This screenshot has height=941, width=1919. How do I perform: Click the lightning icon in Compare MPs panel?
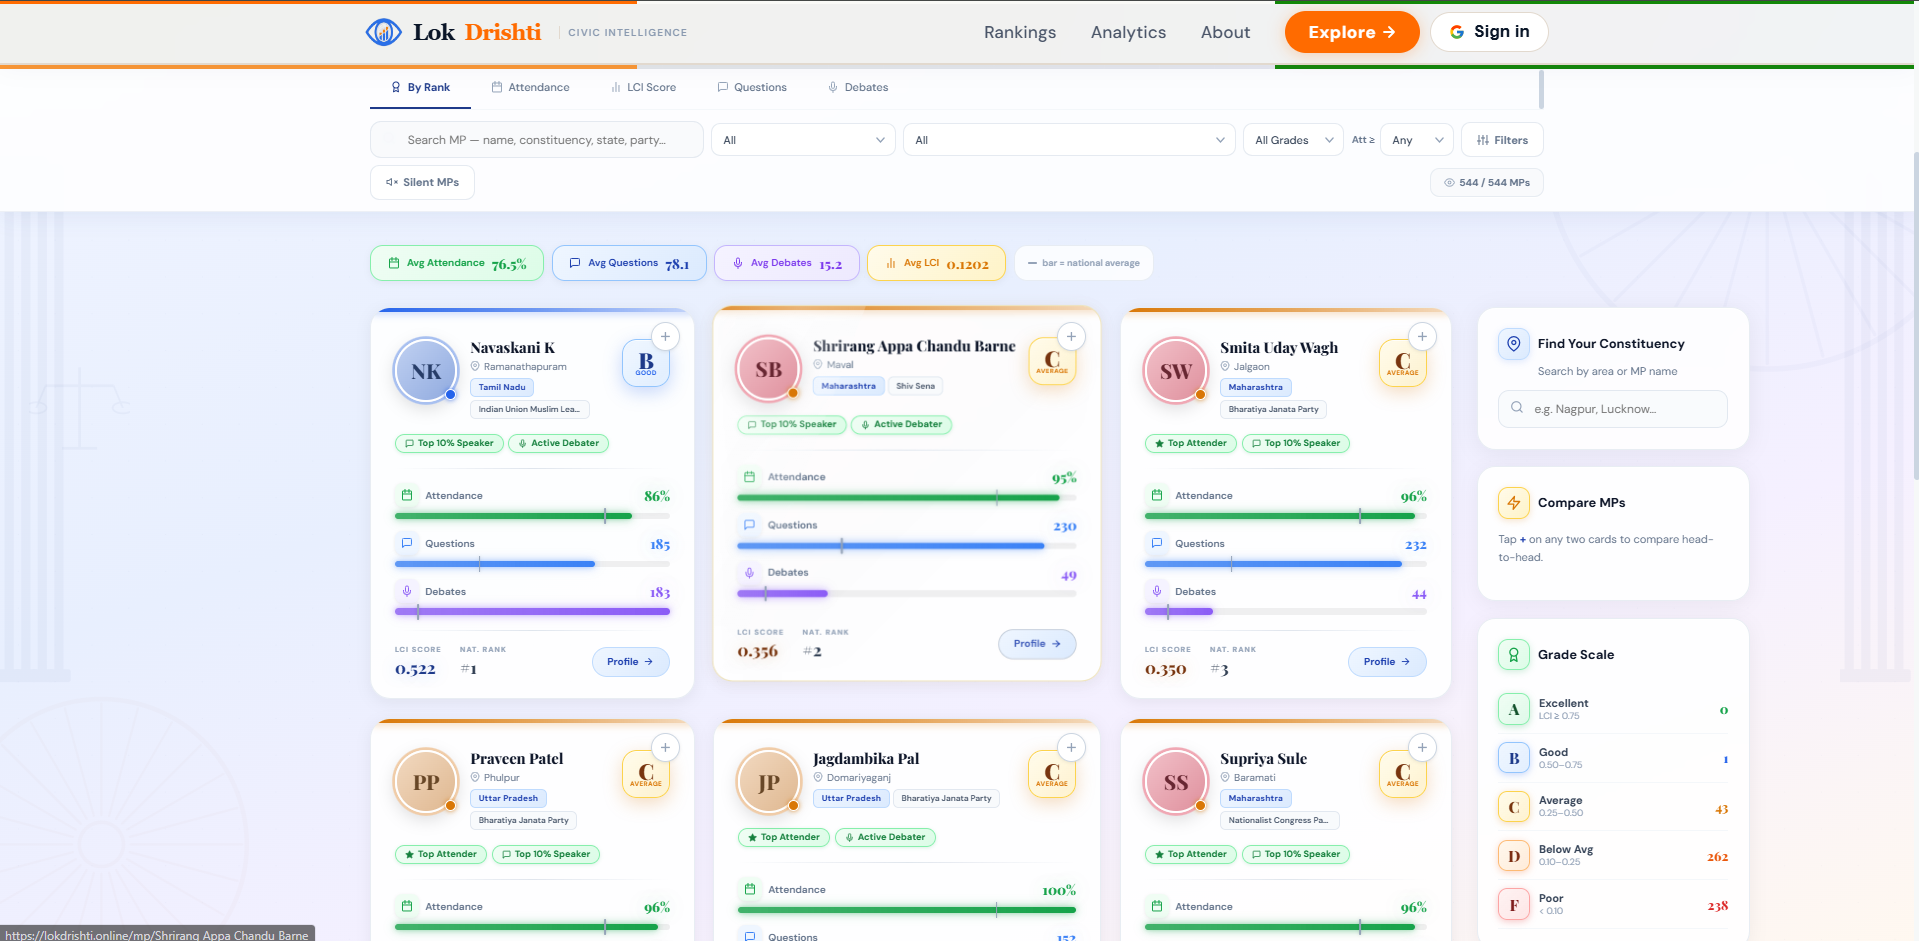(x=1513, y=503)
